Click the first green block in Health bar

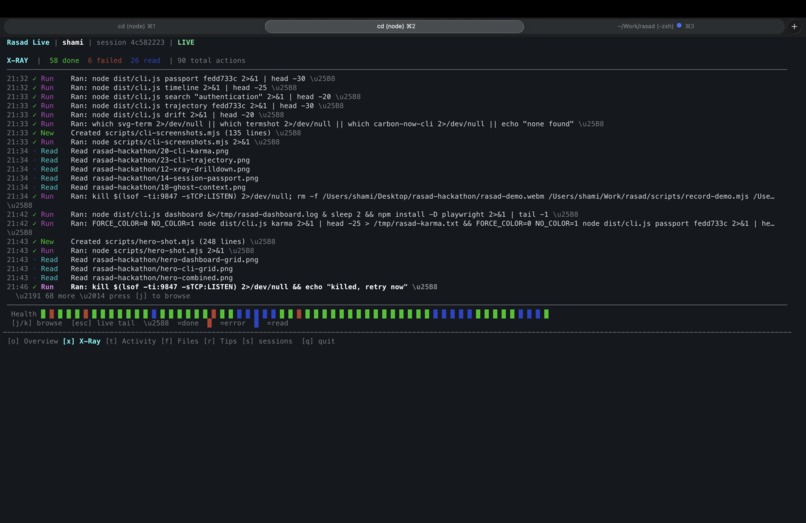tap(43, 314)
